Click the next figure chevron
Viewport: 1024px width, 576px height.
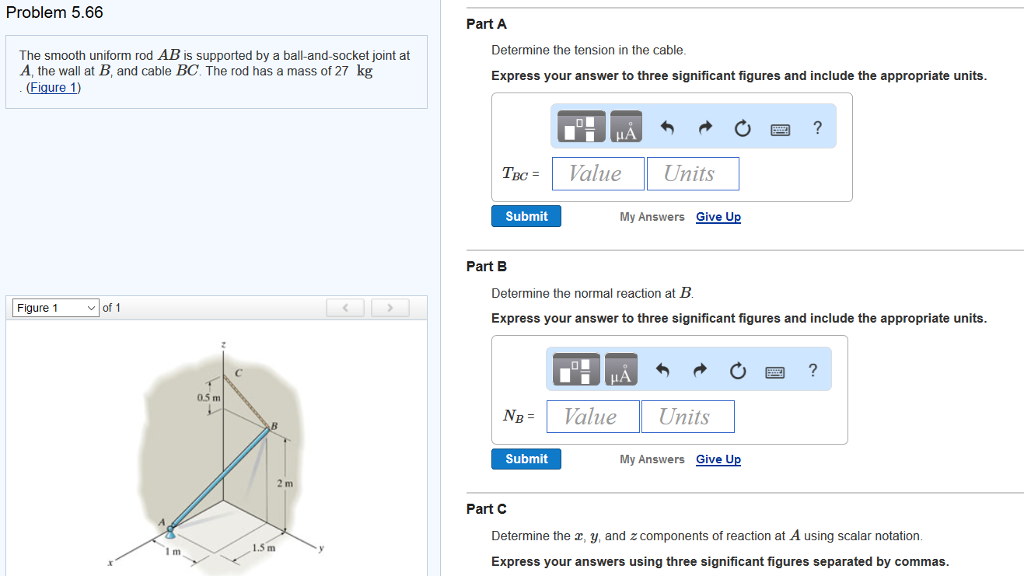(x=389, y=307)
